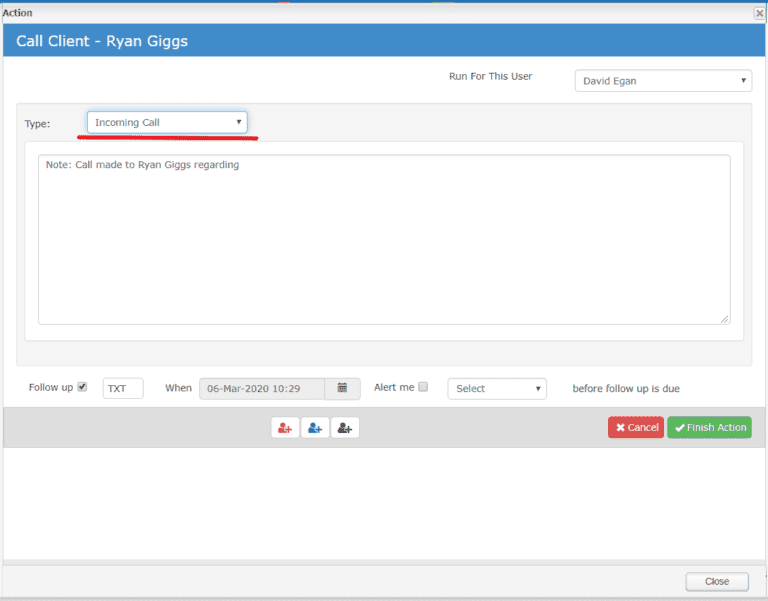768x601 pixels.
Task: Click the Call Client - Ryan Giggs header
Action: click(x=102, y=42)
